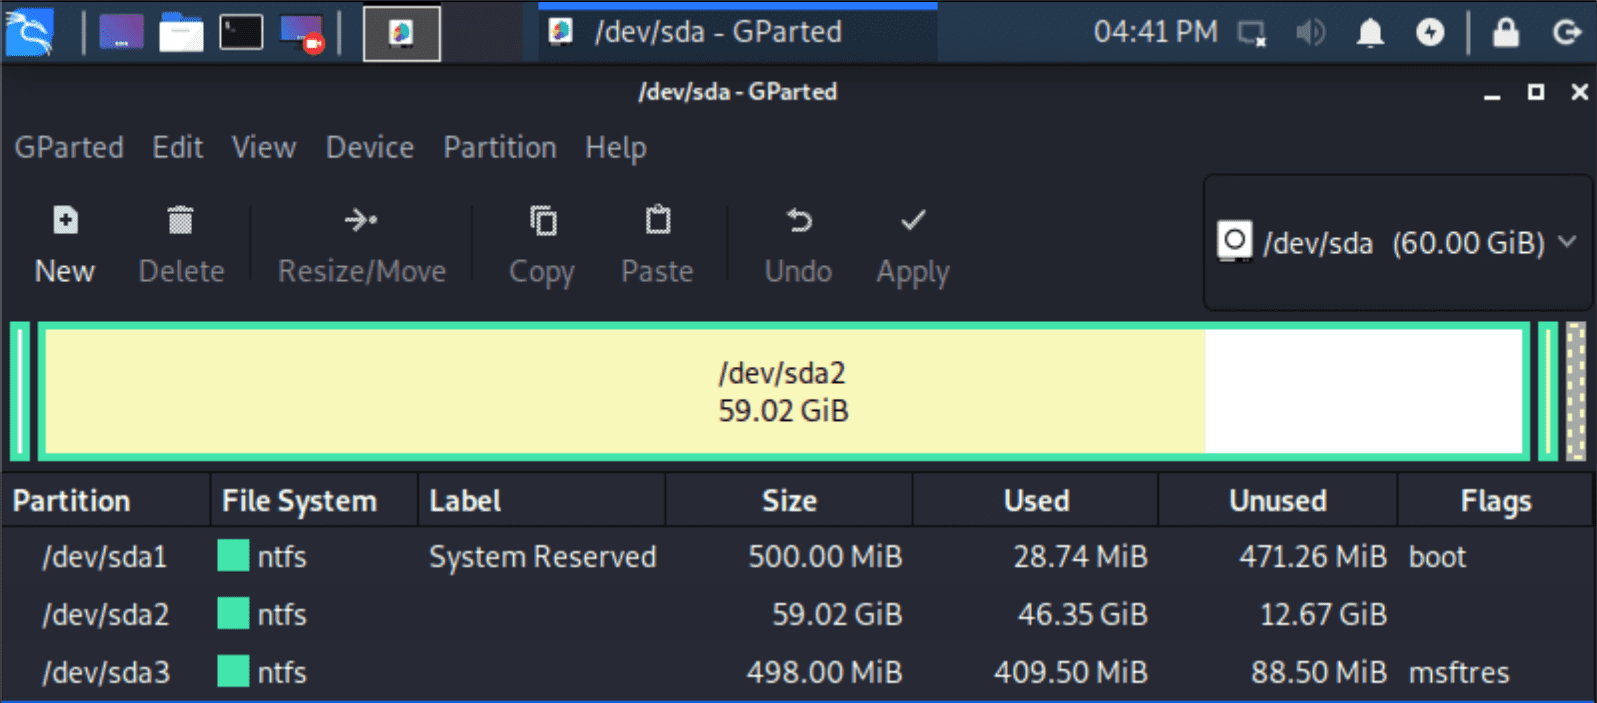
Task: Select the /dev/sda2 partition row
Action: point(798,614)
